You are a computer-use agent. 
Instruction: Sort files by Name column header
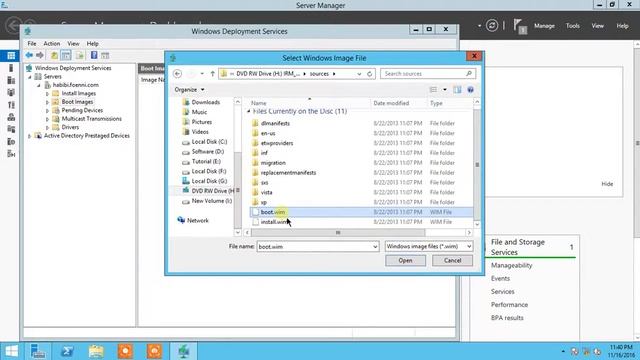[259, 103]
